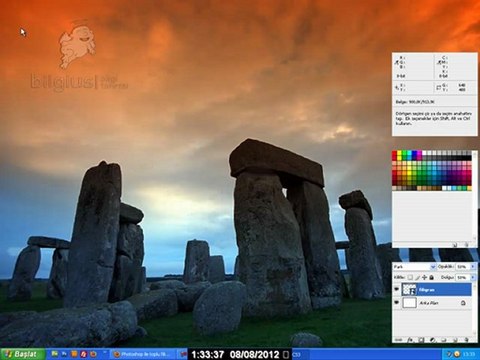Click the X/Y crosshair icon in Info panel
The image size is (480, 360).
(x=397, y=87)
